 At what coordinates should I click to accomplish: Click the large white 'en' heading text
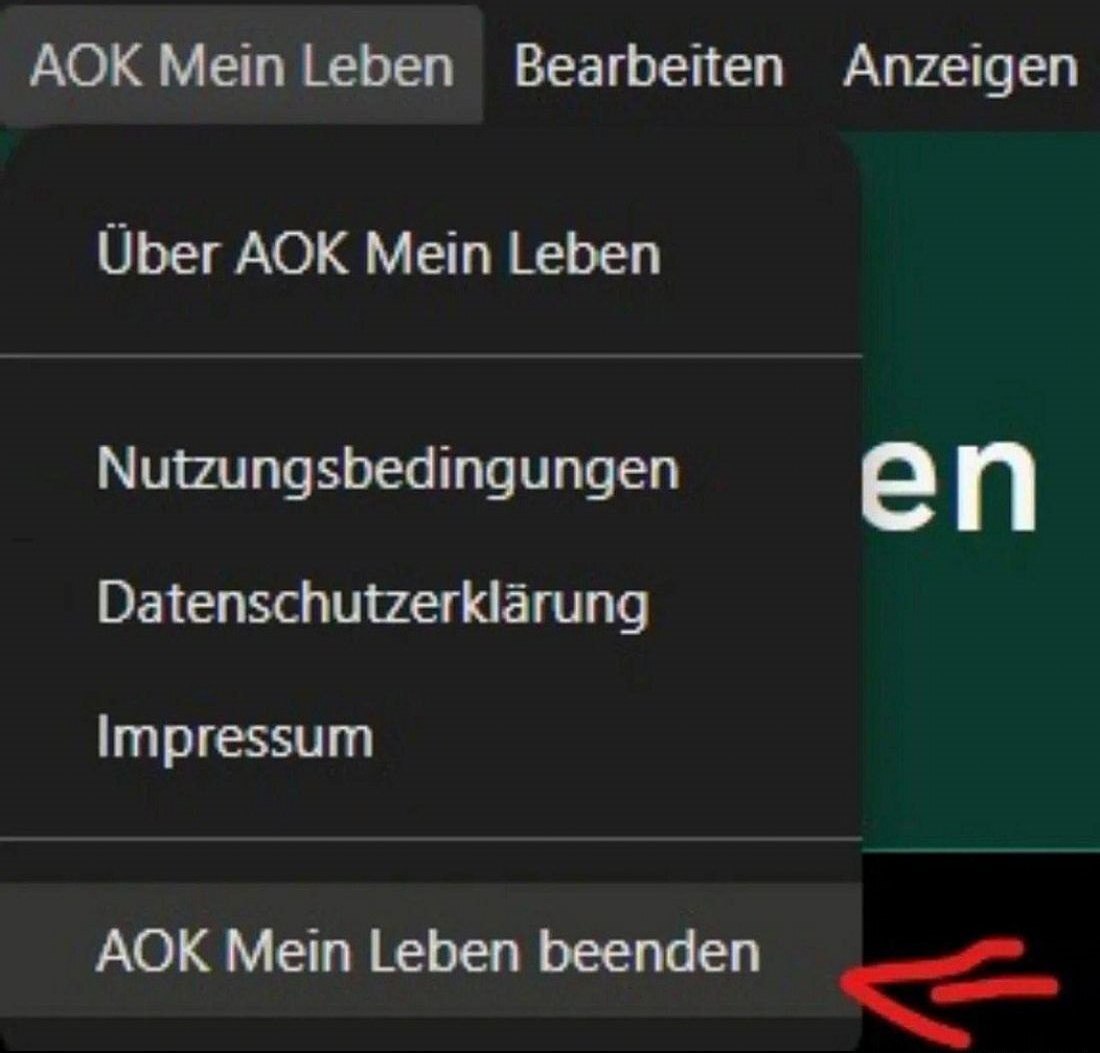point(948,484)
